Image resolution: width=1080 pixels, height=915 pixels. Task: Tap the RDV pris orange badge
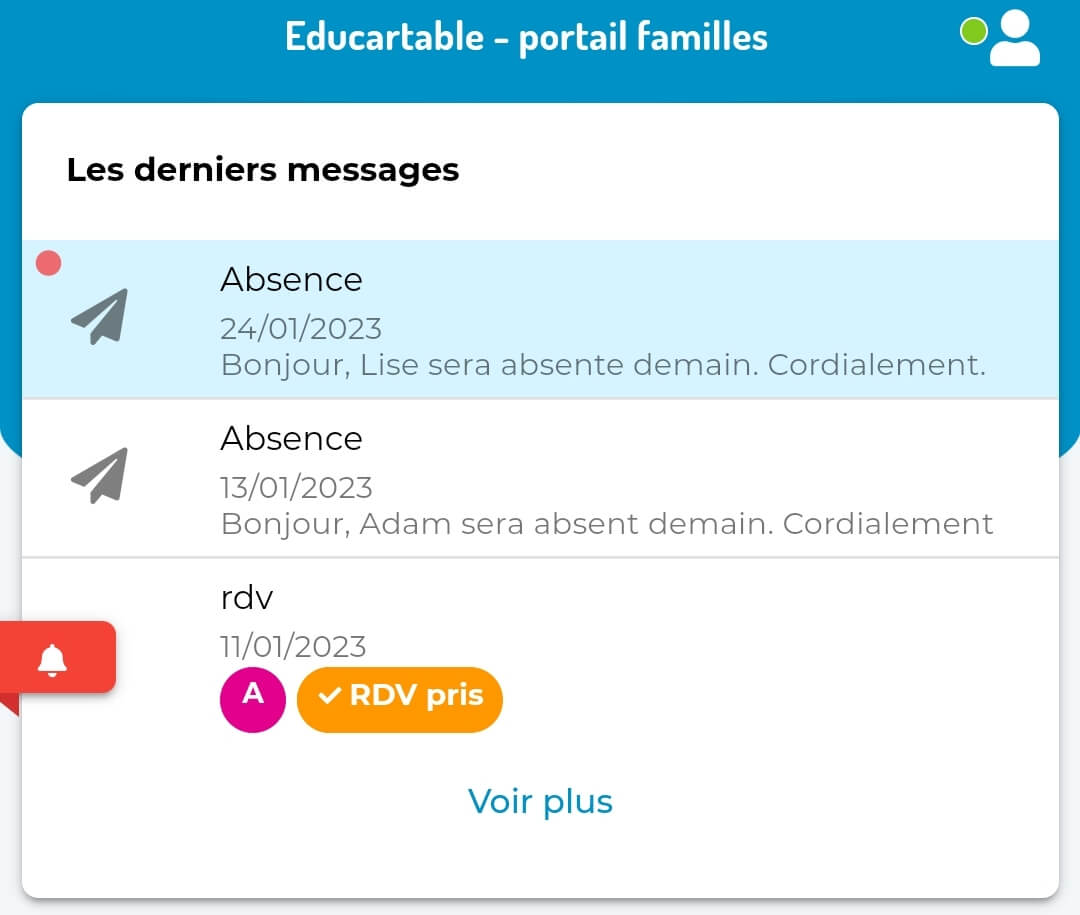[399, 699]
